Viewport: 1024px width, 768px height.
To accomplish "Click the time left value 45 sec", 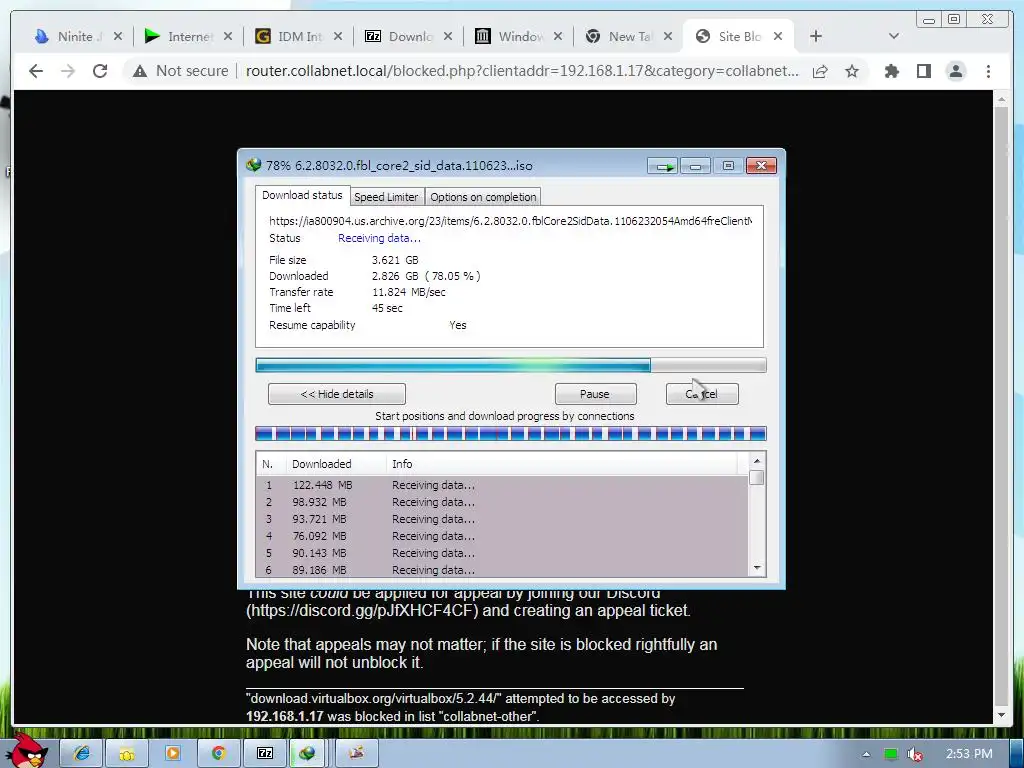I will 387,308.
